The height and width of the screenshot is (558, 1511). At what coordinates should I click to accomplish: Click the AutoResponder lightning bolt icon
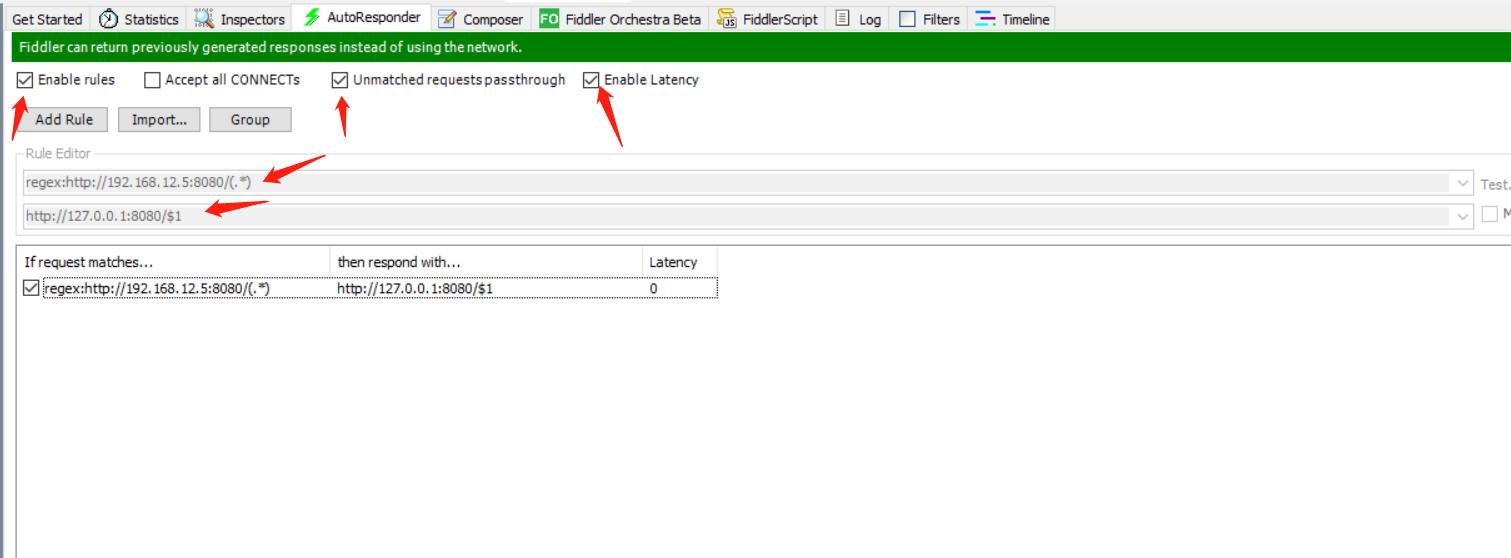(x=312, y=17)
